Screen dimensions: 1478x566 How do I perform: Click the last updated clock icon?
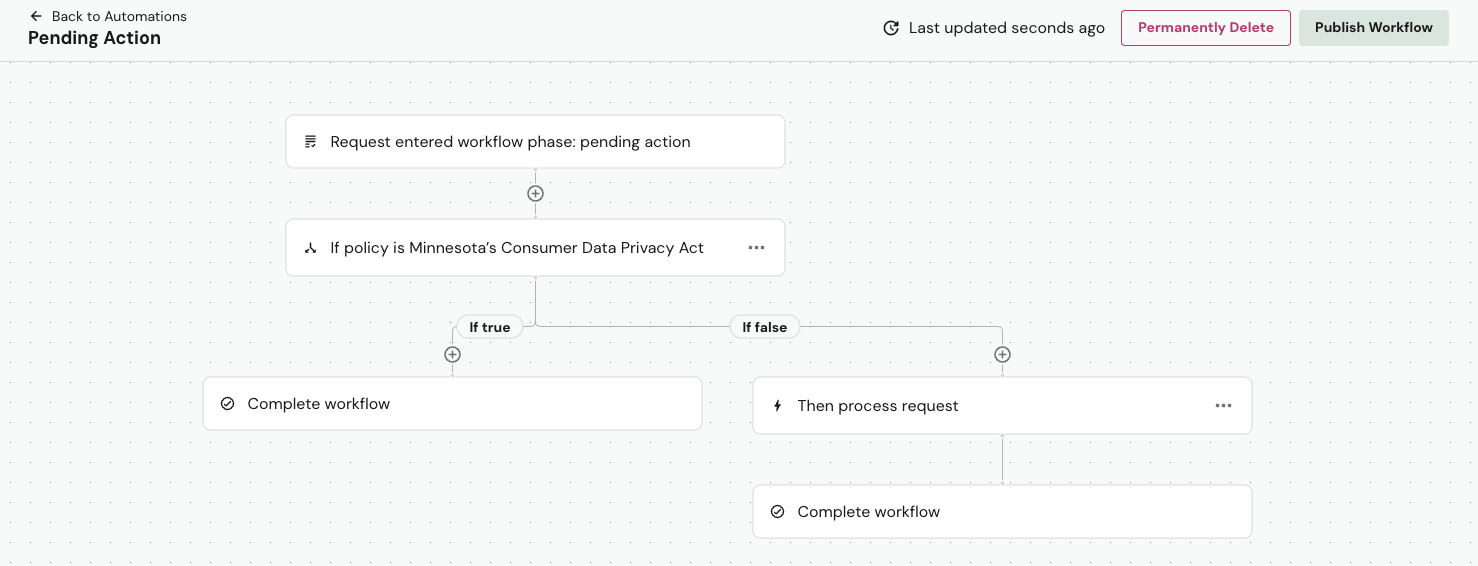pos(891,28)
